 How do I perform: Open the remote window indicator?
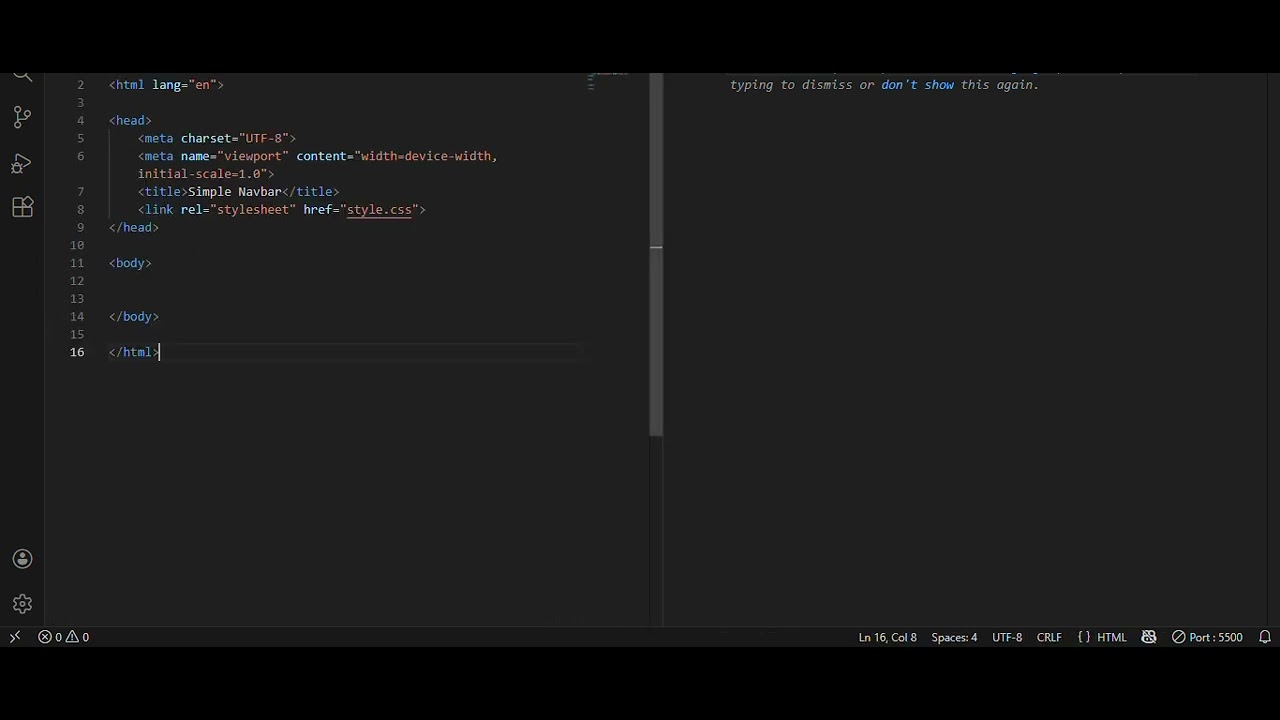pos(15,637)
